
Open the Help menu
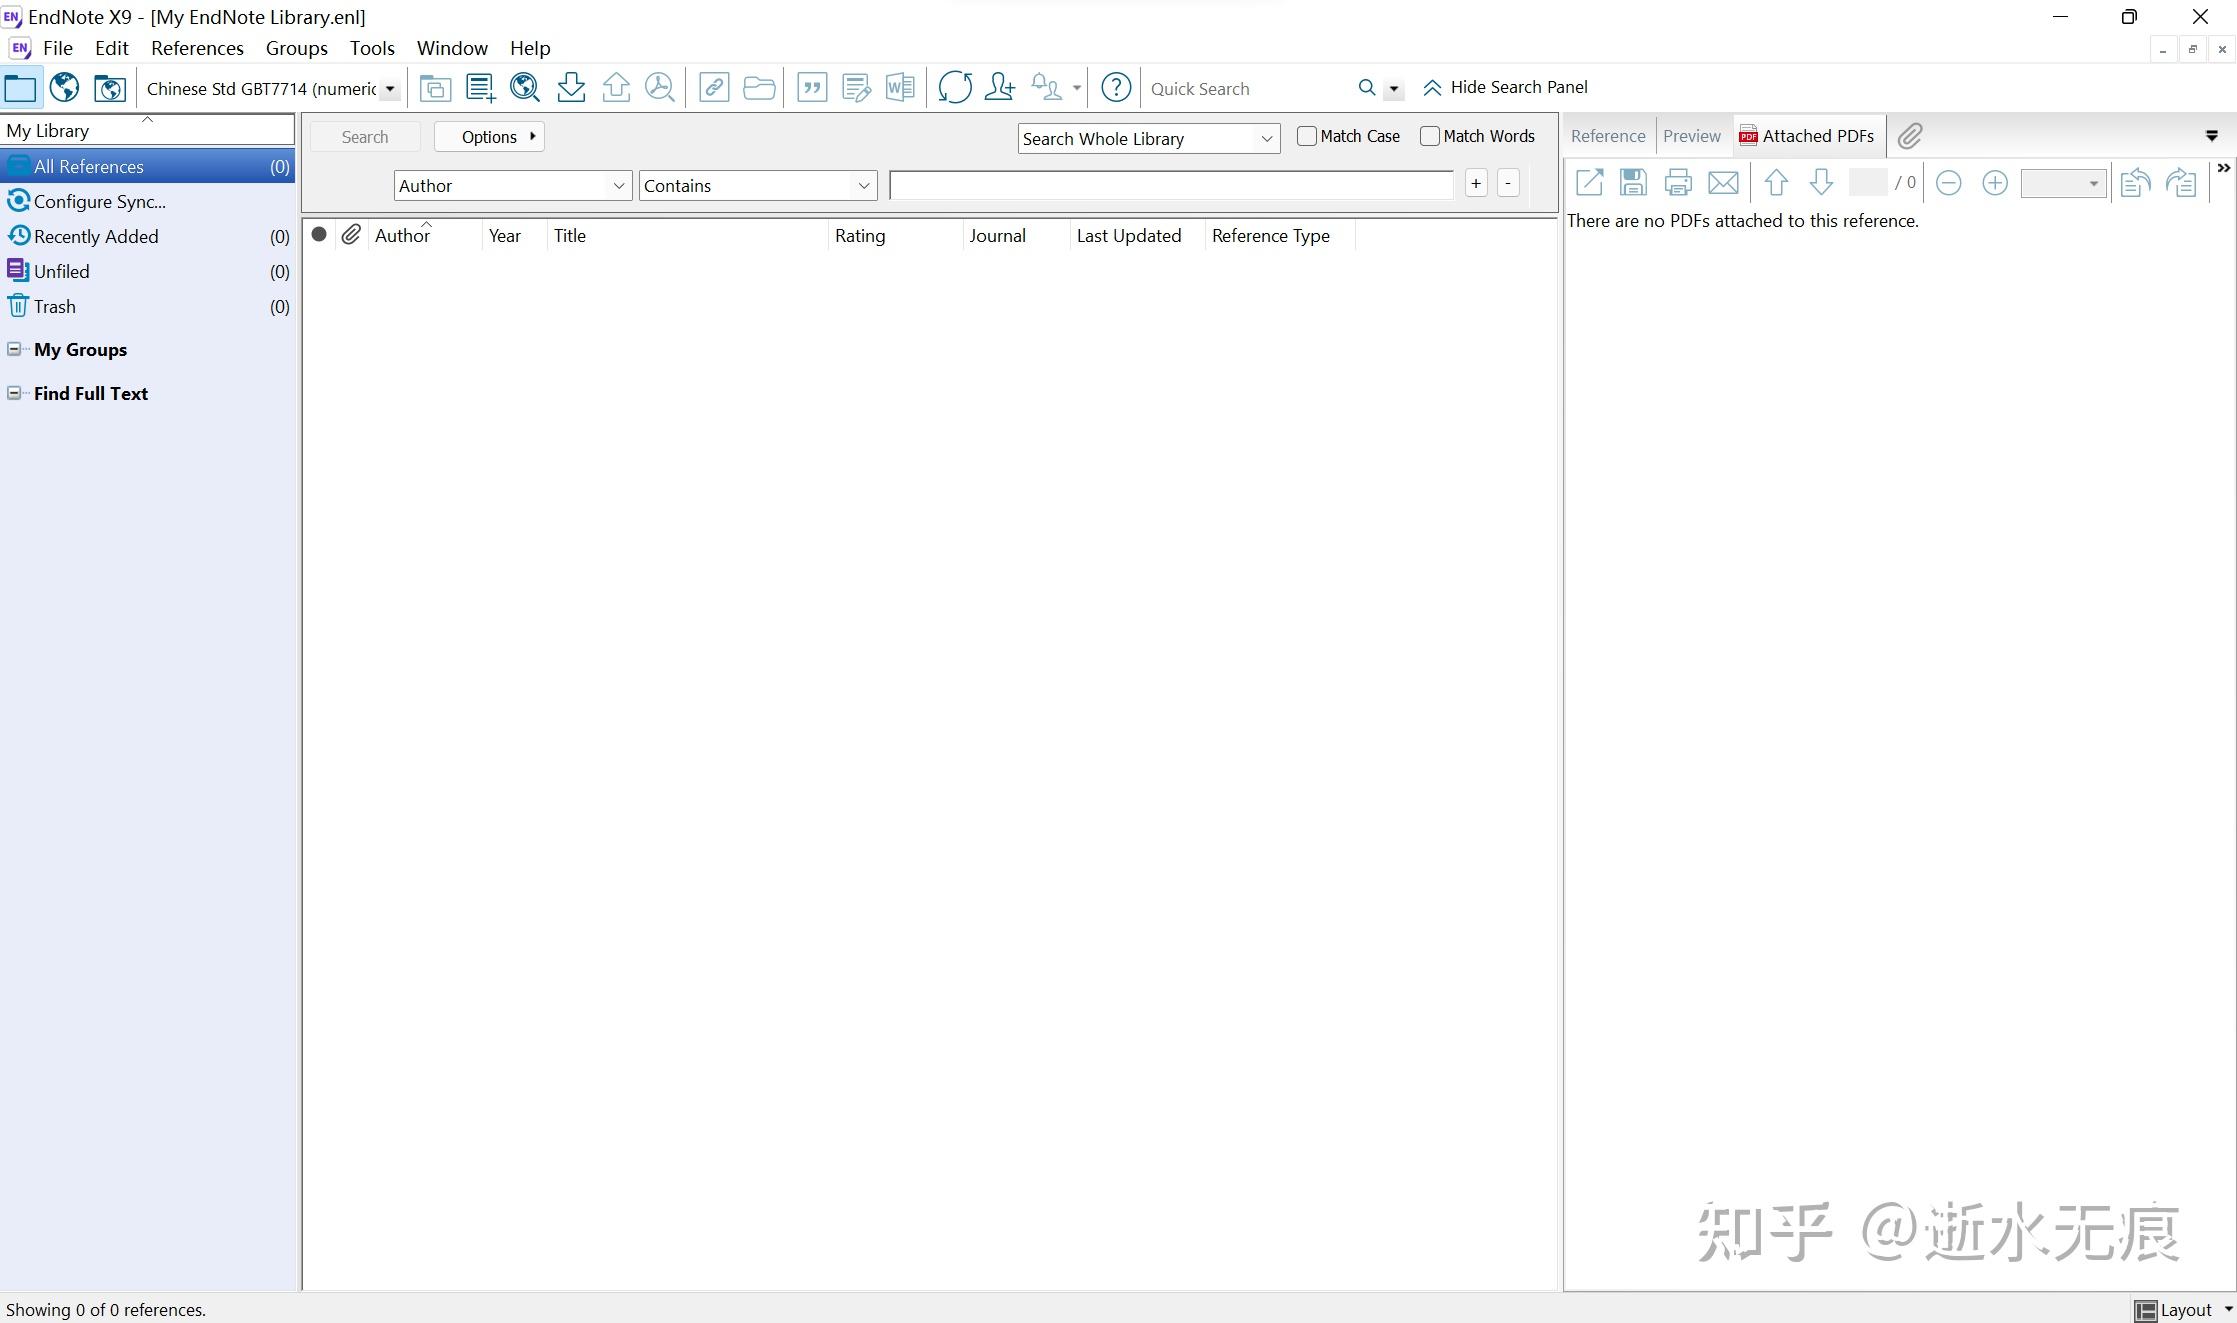tap(530, 48)
